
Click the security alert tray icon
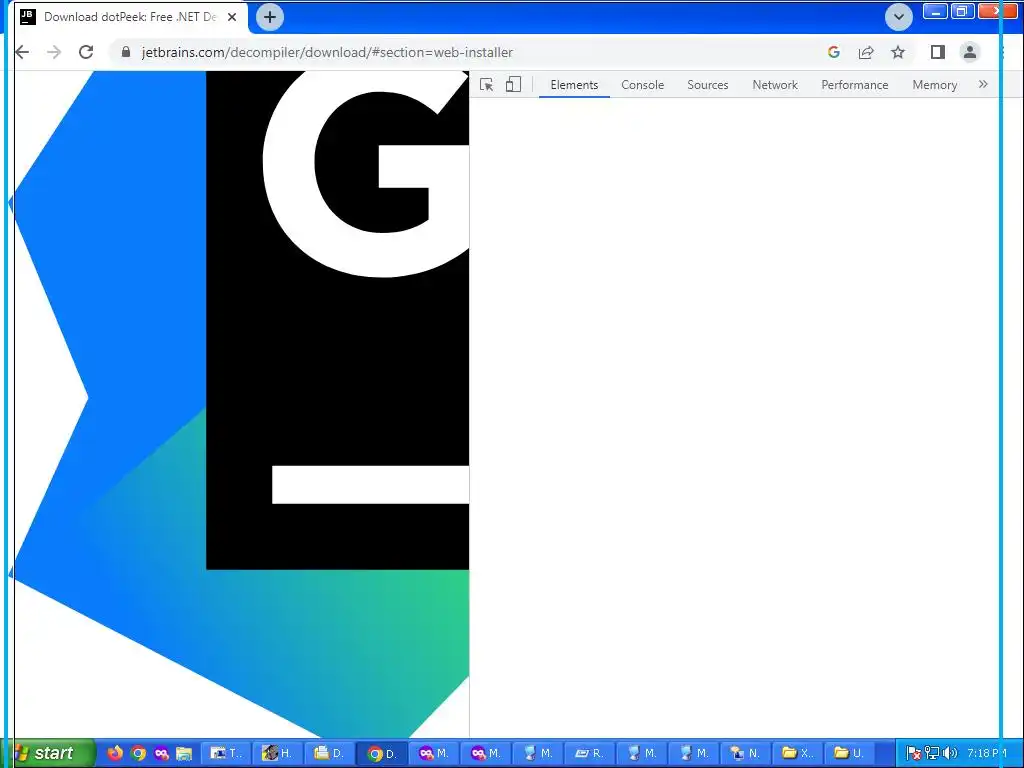tap(914, 754)
